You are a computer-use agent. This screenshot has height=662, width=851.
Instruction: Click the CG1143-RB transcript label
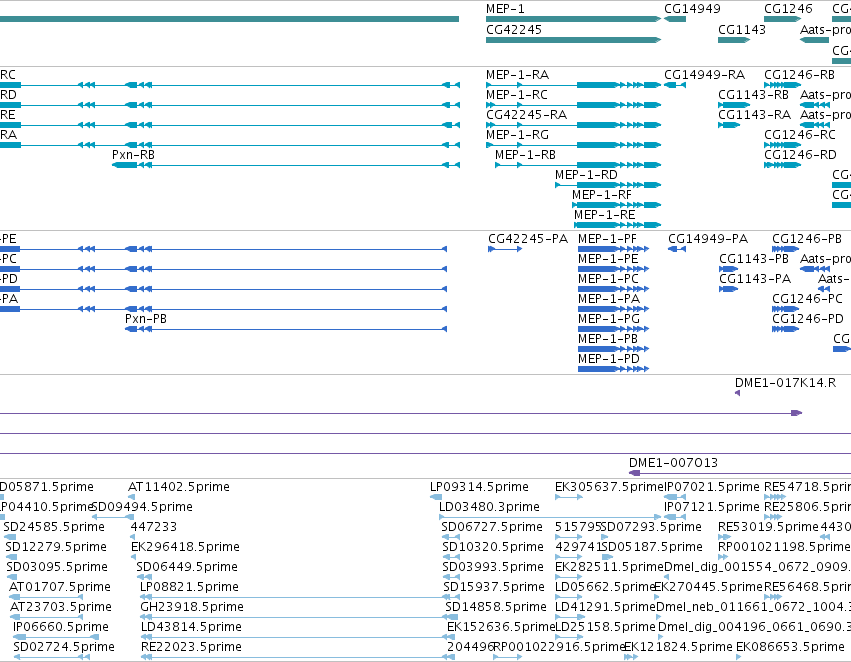point(753,94)
